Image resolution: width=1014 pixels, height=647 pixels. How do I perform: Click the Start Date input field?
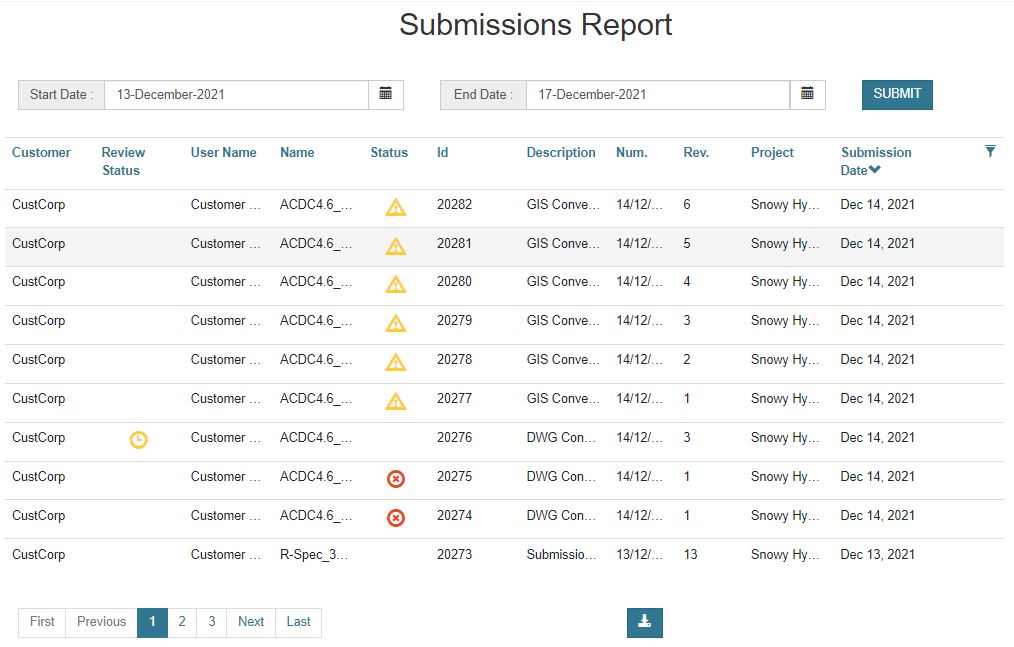[x=236, y=95]
